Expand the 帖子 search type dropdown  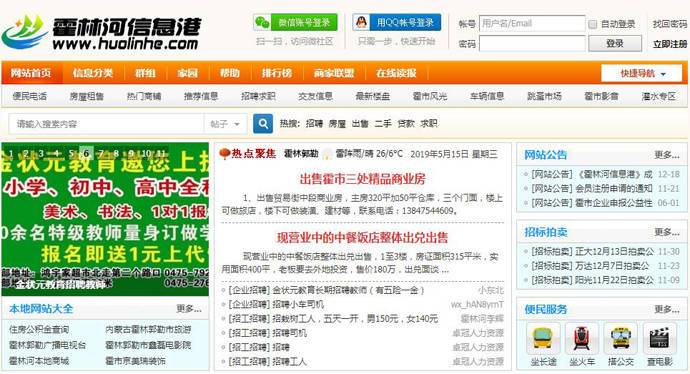tap(225, 124)
